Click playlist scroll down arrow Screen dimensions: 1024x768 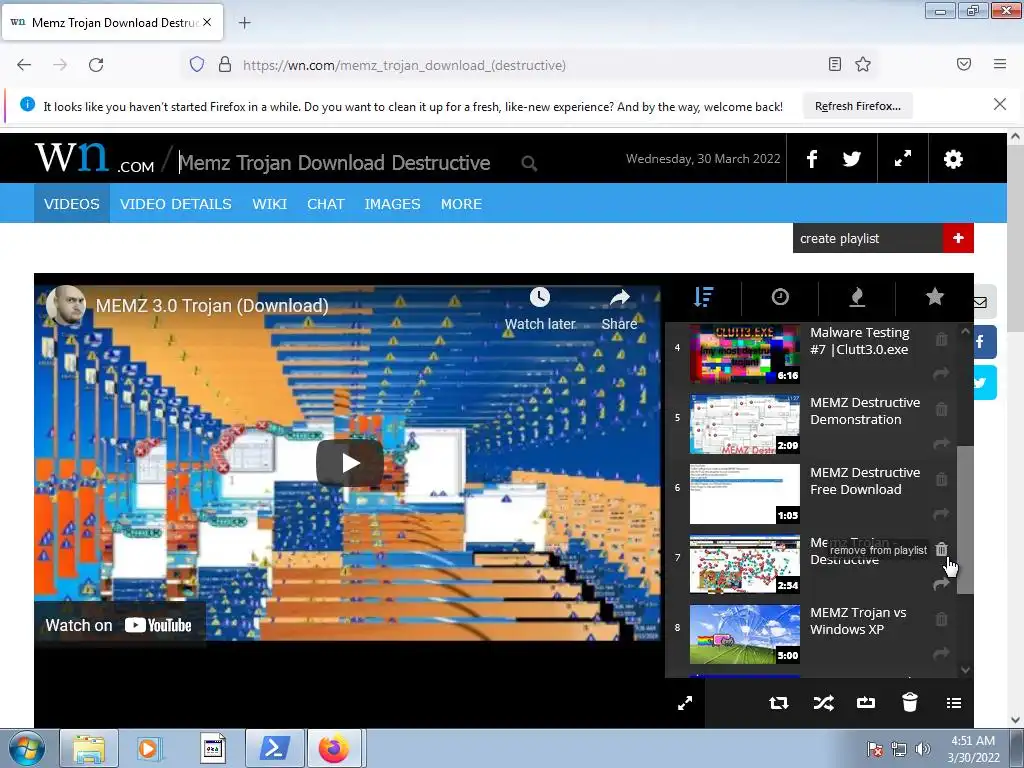965,671
